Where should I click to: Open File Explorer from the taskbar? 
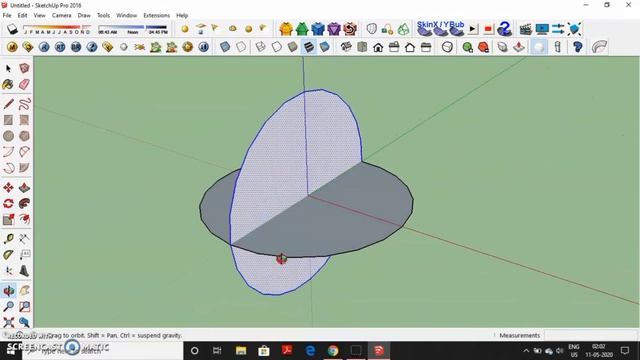(241, 351)
